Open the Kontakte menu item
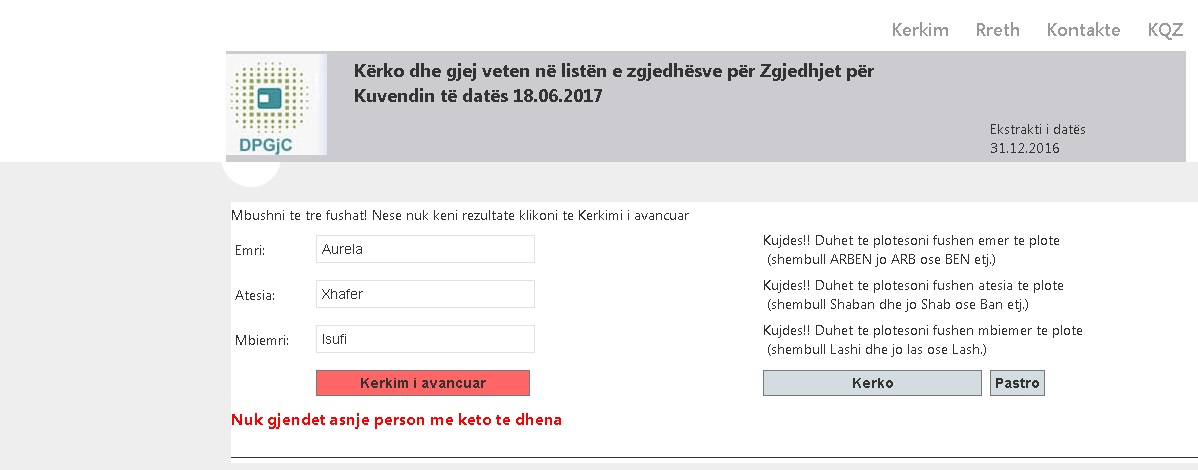 coord(1083,30)
